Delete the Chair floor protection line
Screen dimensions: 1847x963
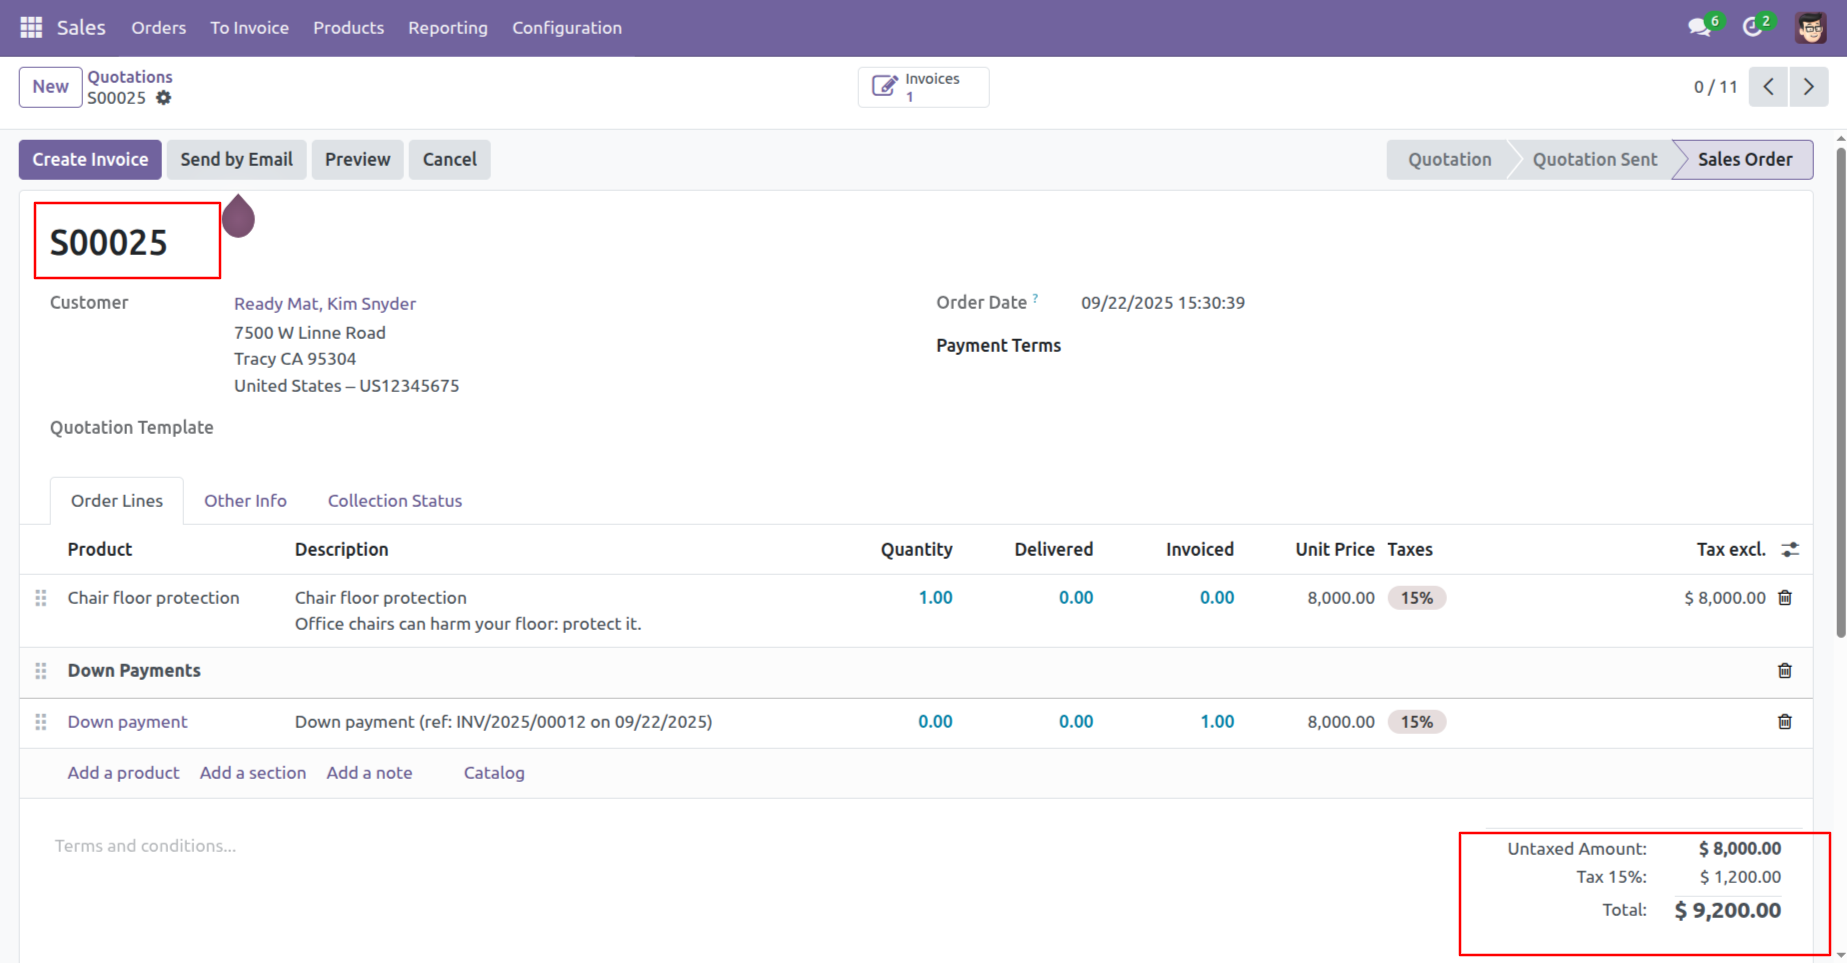(x=1785, y=598)
